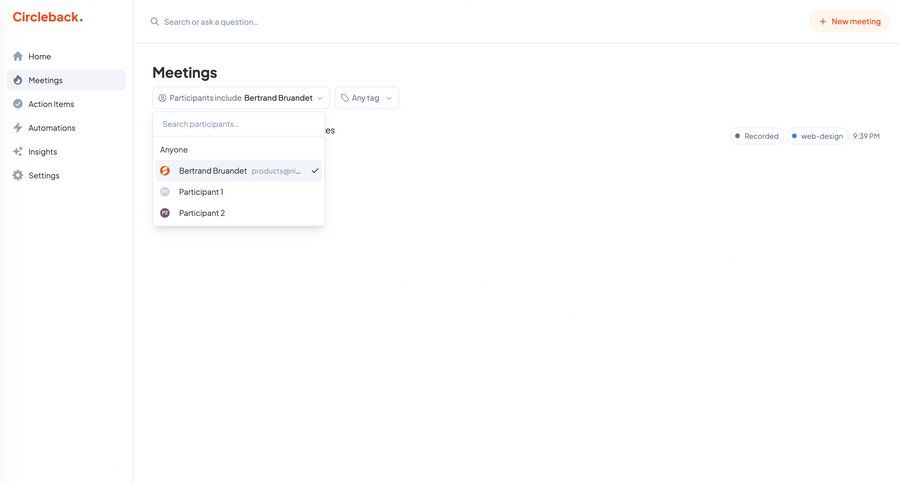
Task: Choose Anyone in the participants list
Action: (174, 150)
